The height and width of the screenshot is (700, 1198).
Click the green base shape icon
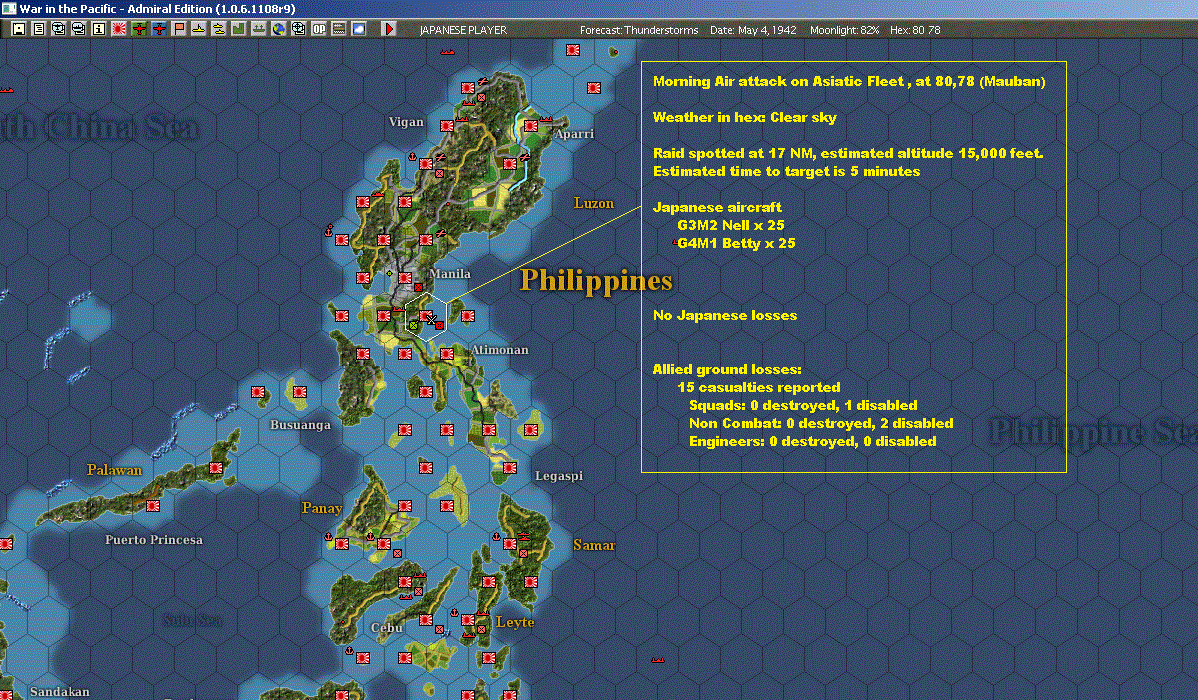(x=238, y=29)
